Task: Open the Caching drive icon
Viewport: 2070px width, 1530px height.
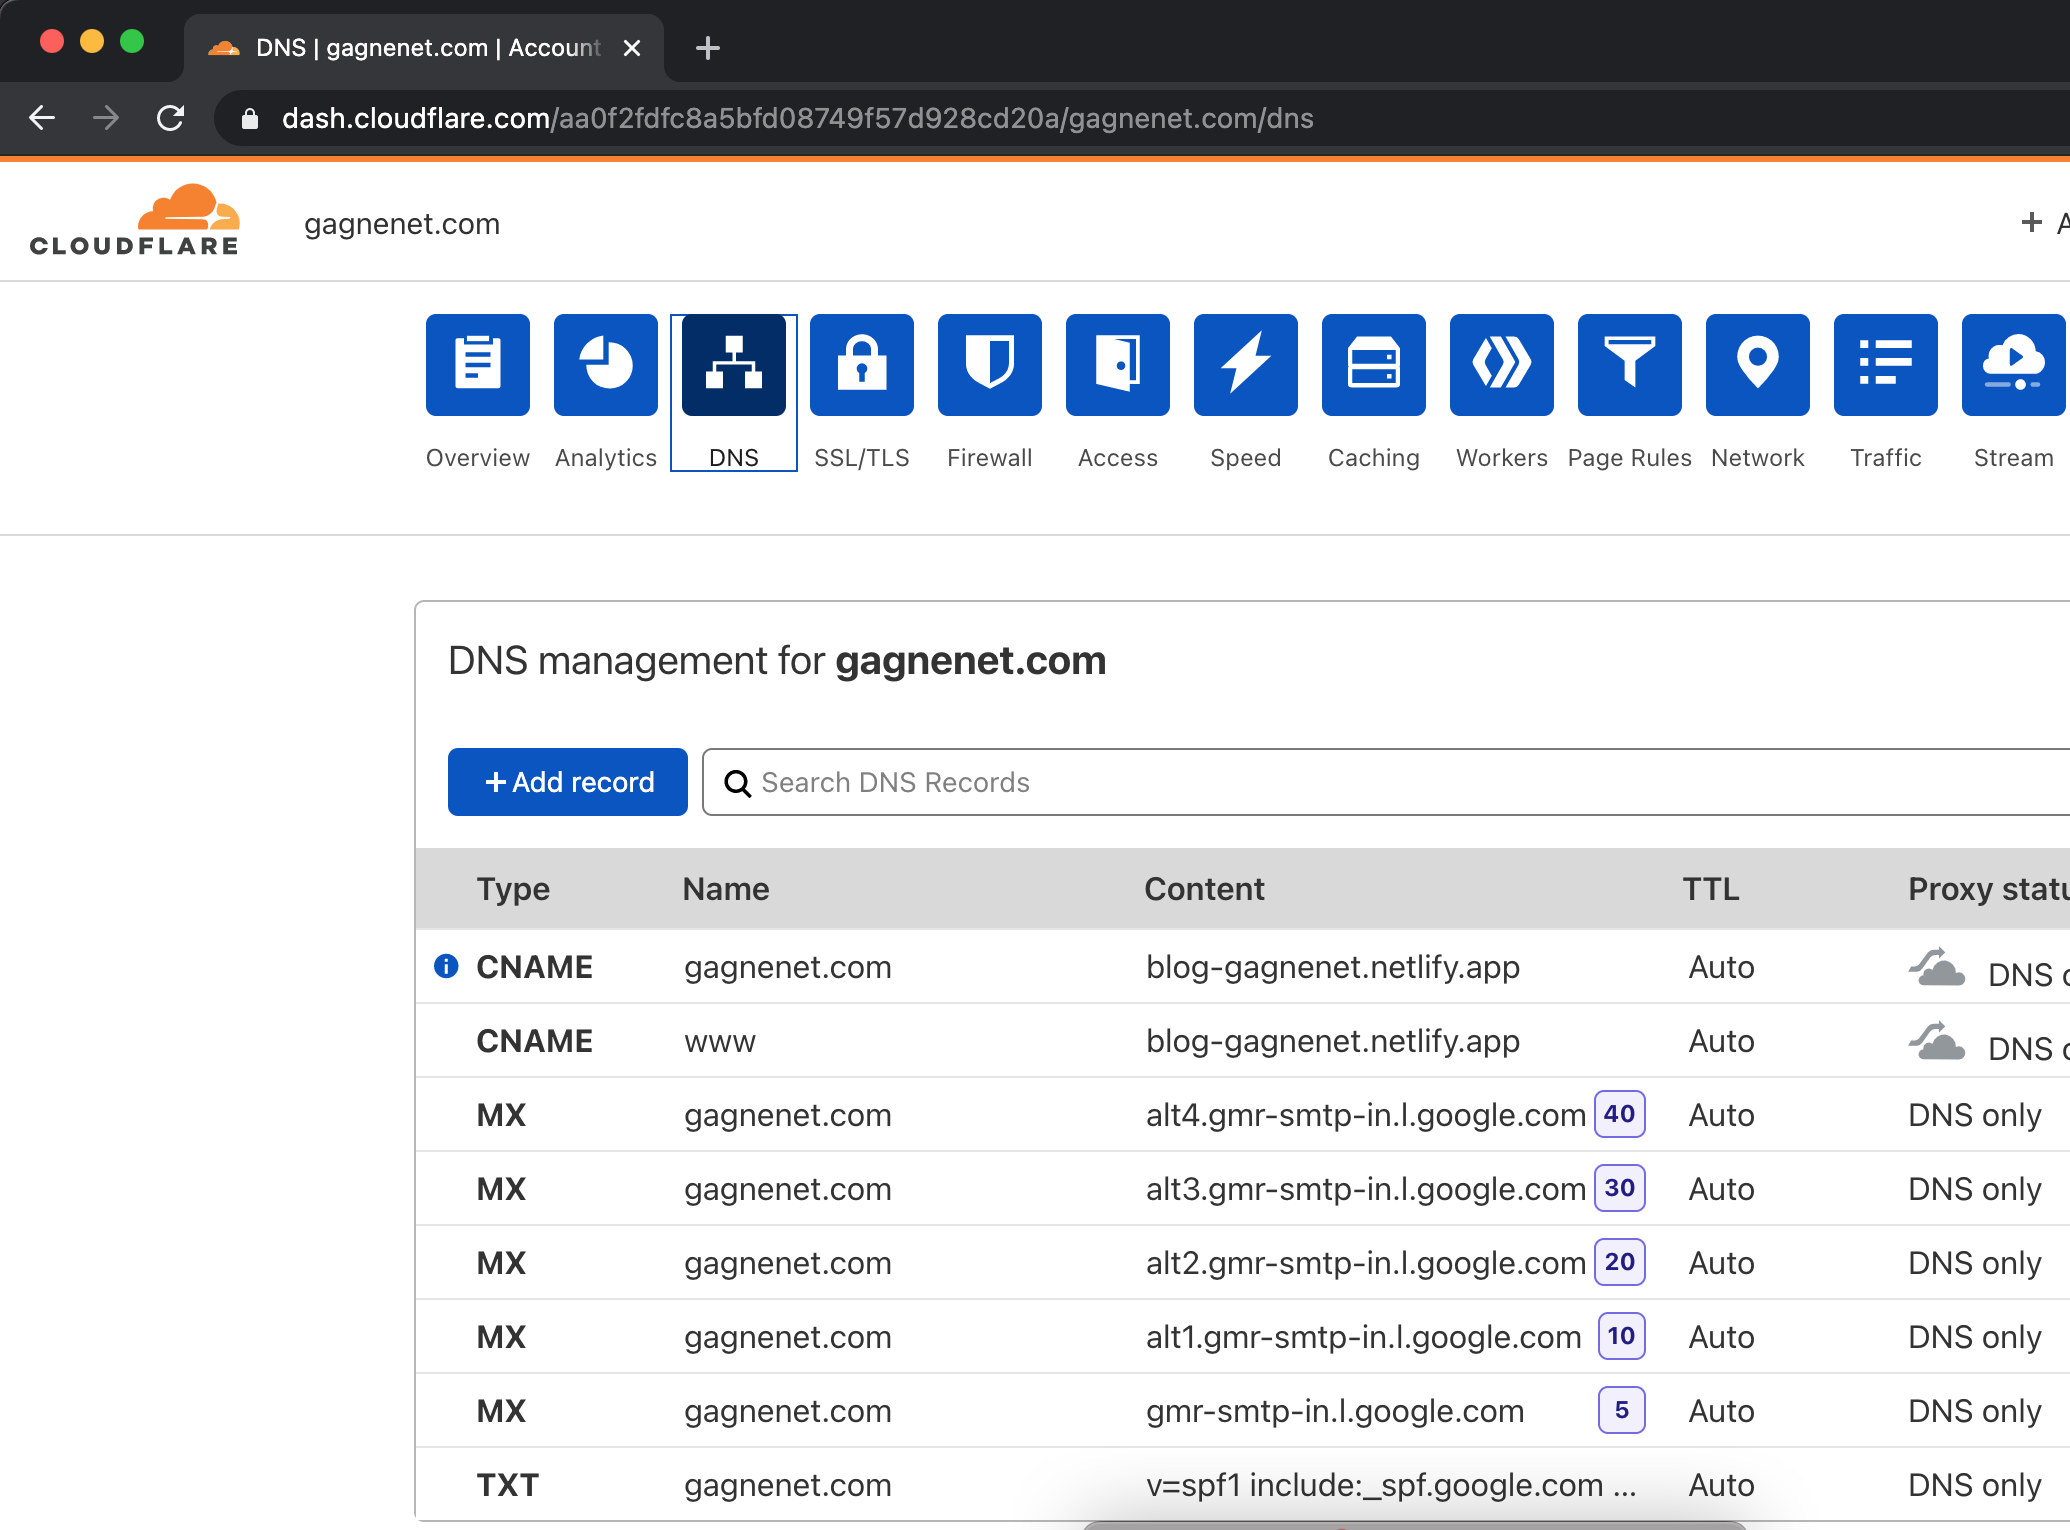Action: [x=1374, y=364]
